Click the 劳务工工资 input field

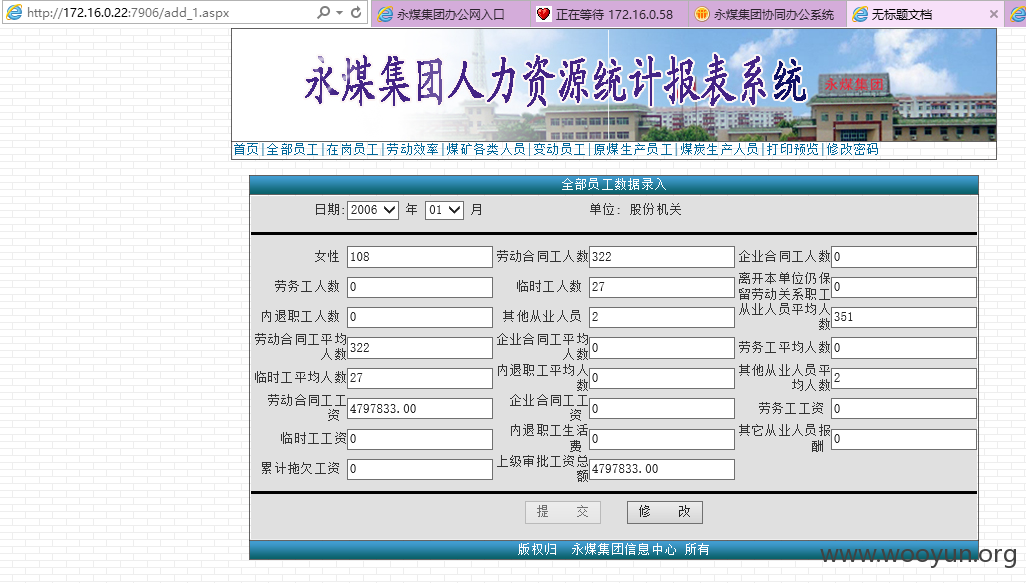pos(904,408)
